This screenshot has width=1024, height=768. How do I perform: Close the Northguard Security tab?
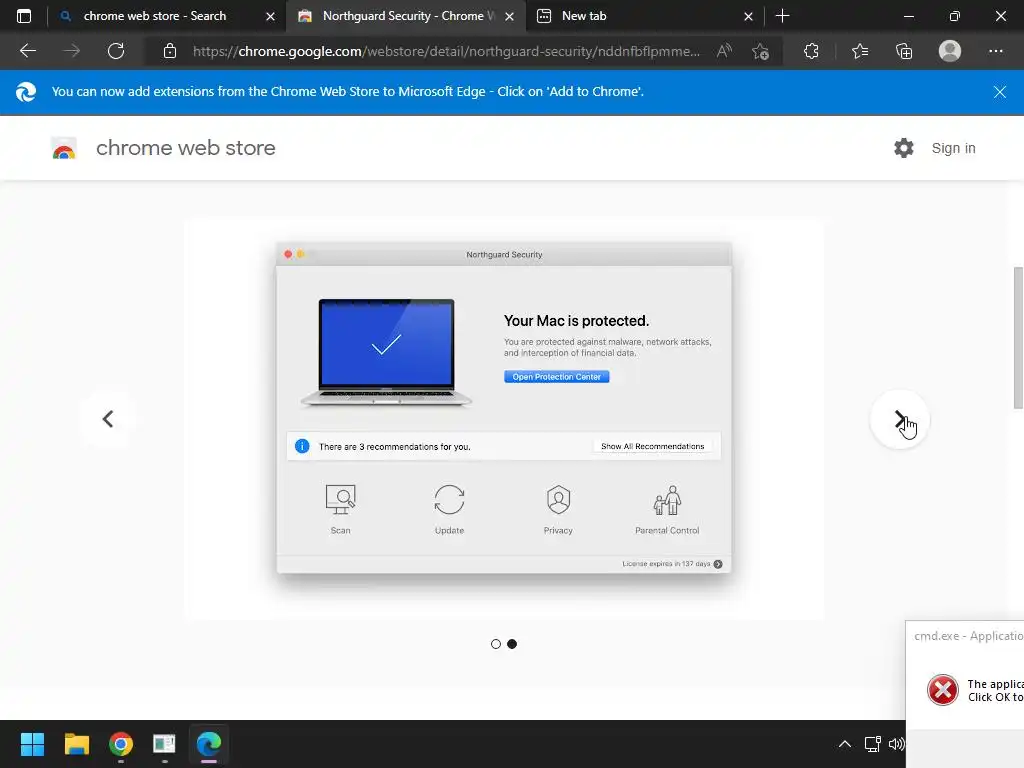(509, 16)
